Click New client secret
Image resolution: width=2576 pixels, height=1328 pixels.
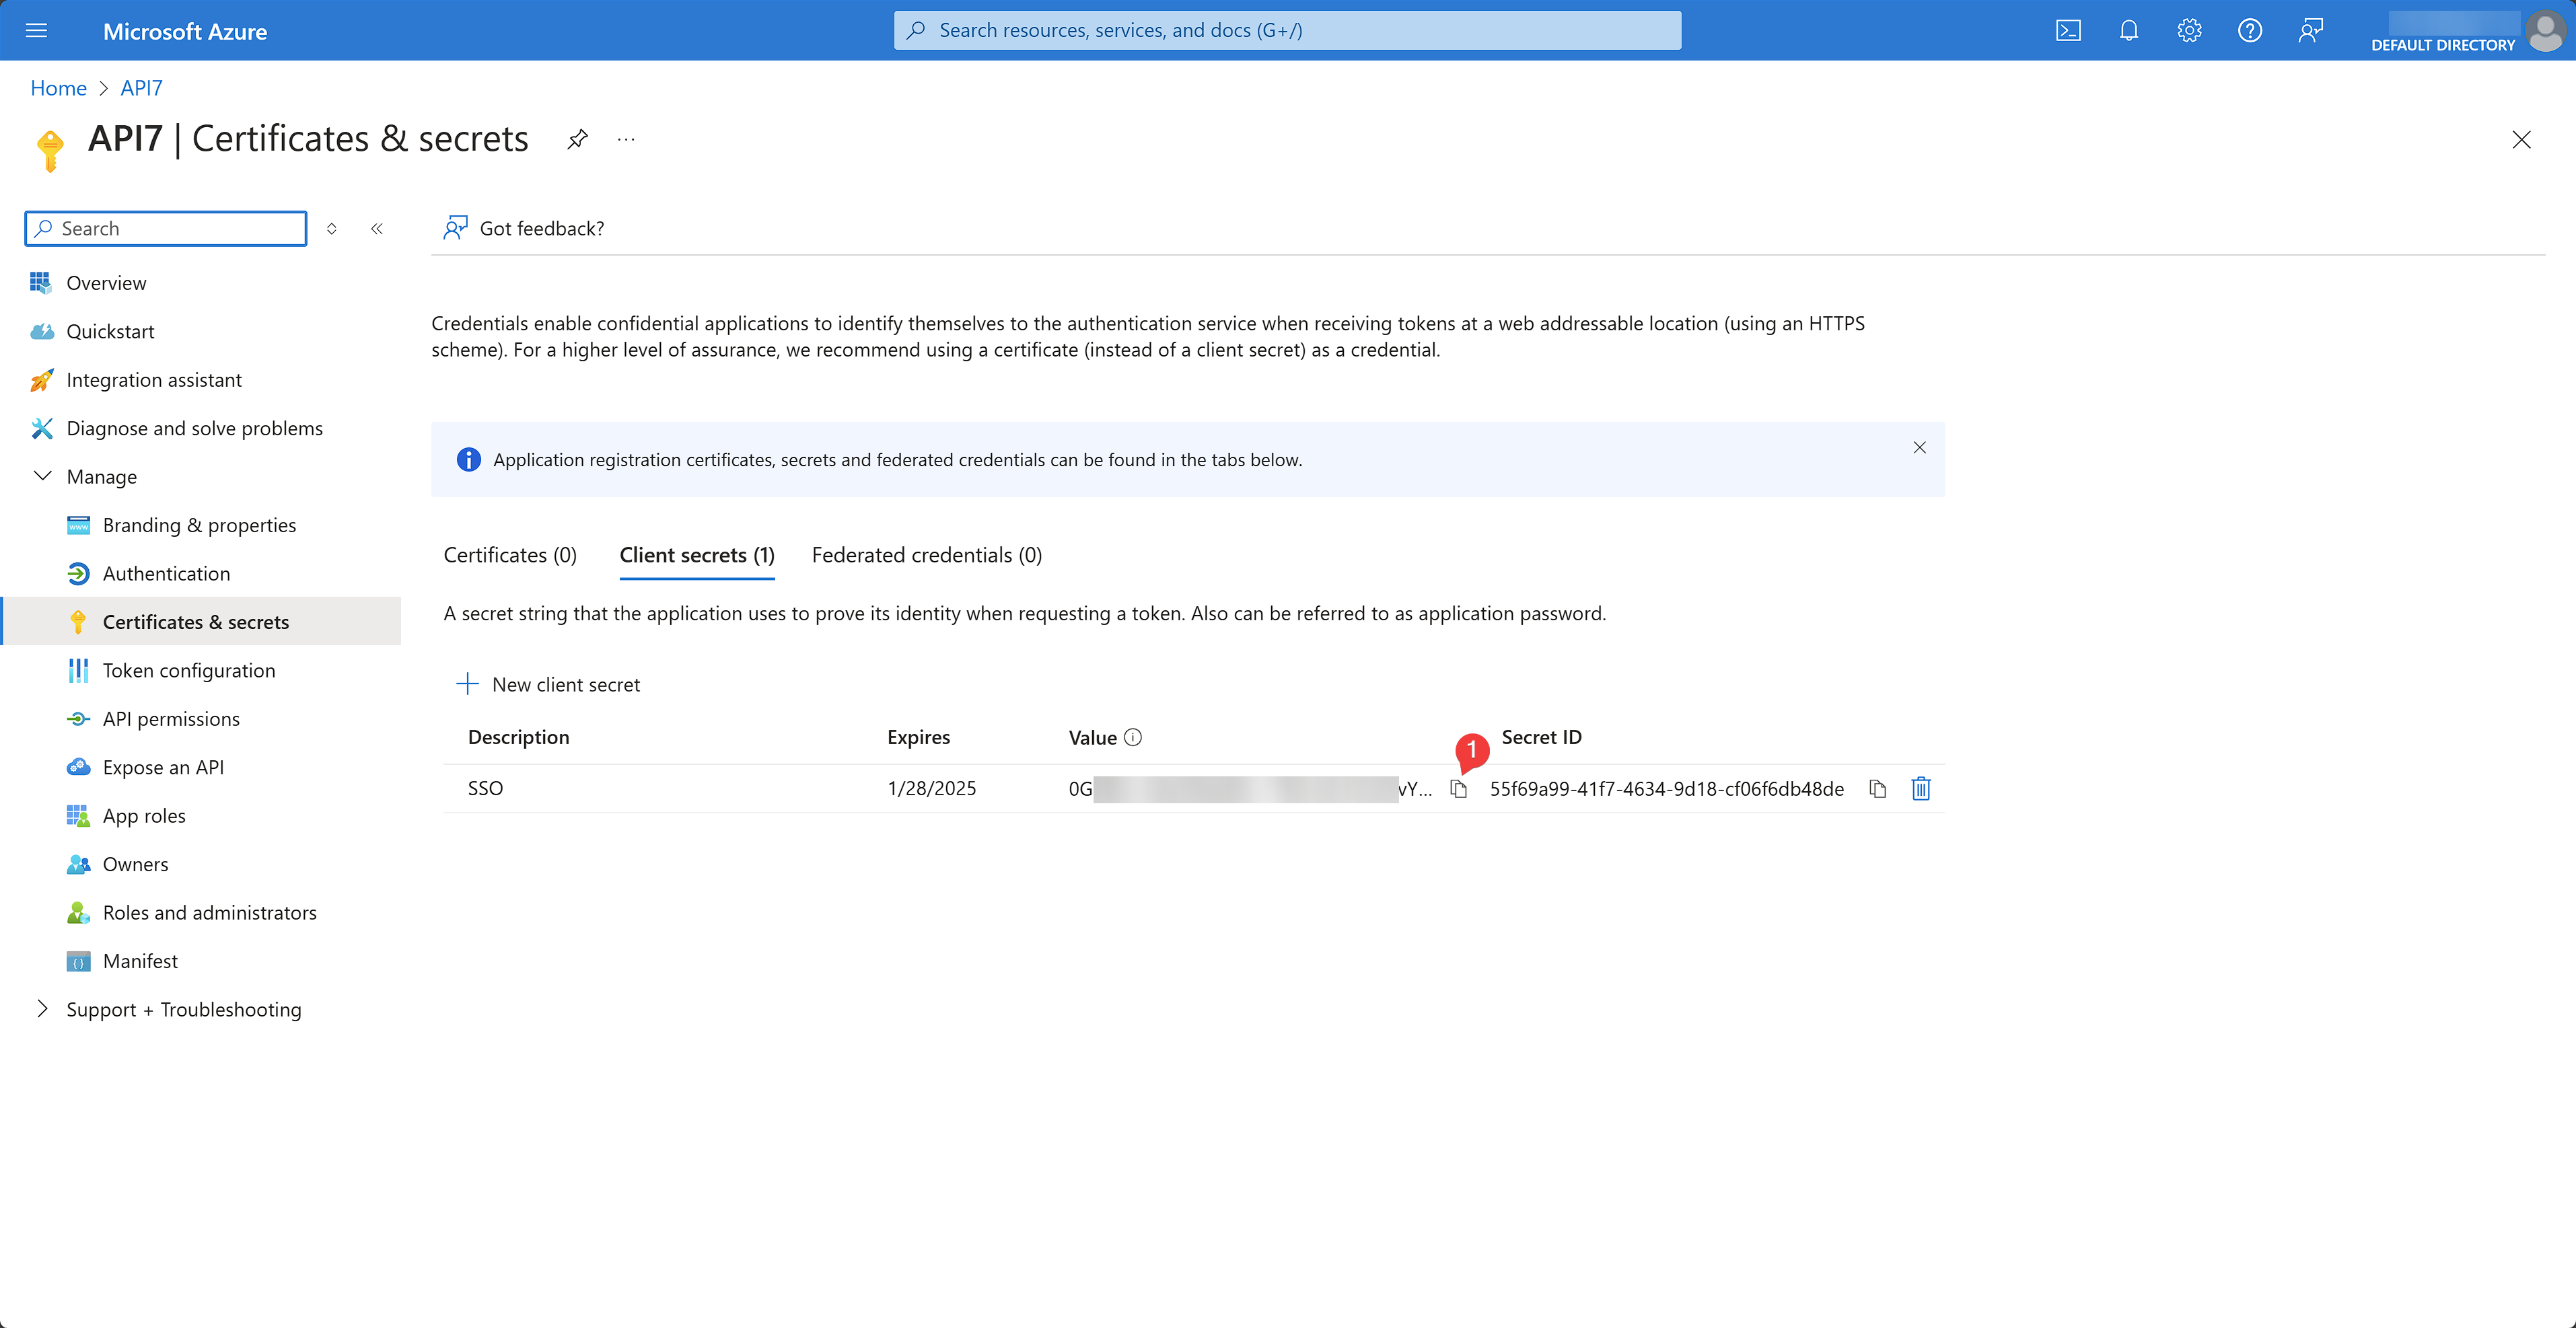click(x=548, y=684)
